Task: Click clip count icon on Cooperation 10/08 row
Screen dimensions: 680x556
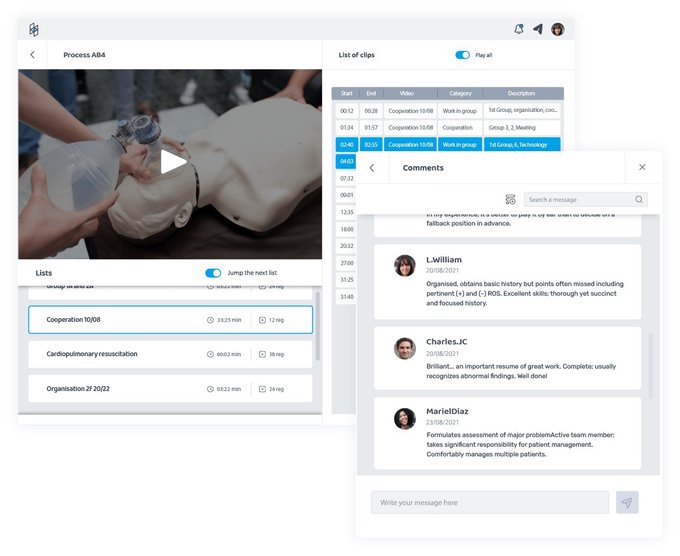Action: (262, 320)
